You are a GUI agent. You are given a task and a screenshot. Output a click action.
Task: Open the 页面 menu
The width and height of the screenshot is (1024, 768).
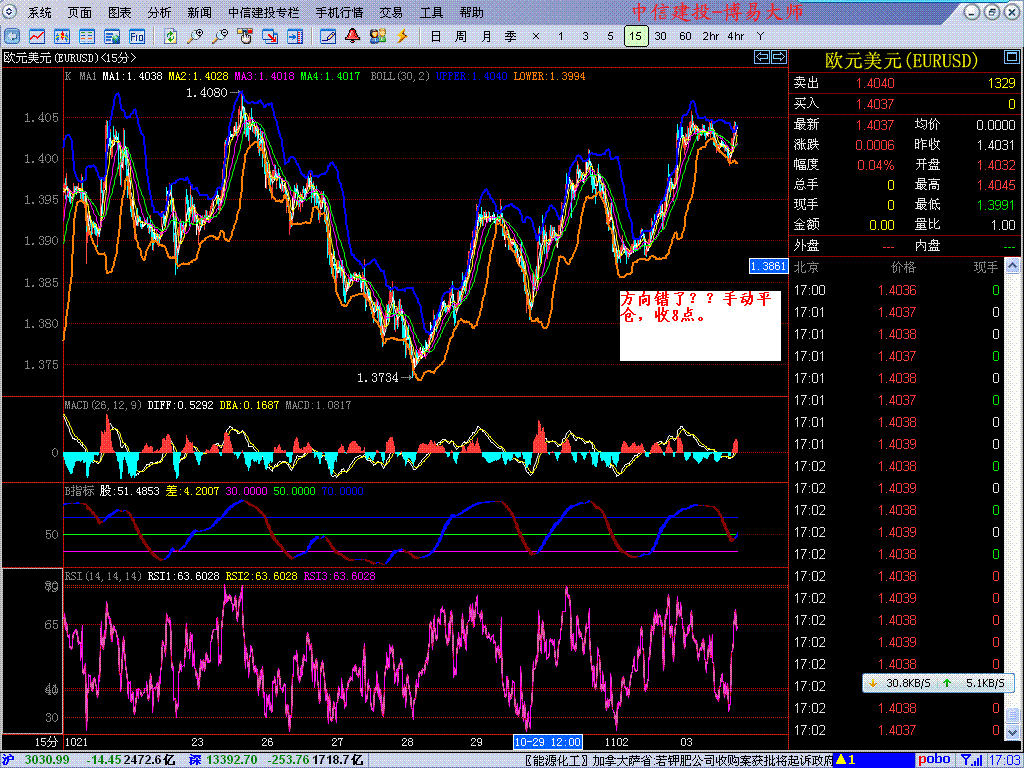click(80, 12)
